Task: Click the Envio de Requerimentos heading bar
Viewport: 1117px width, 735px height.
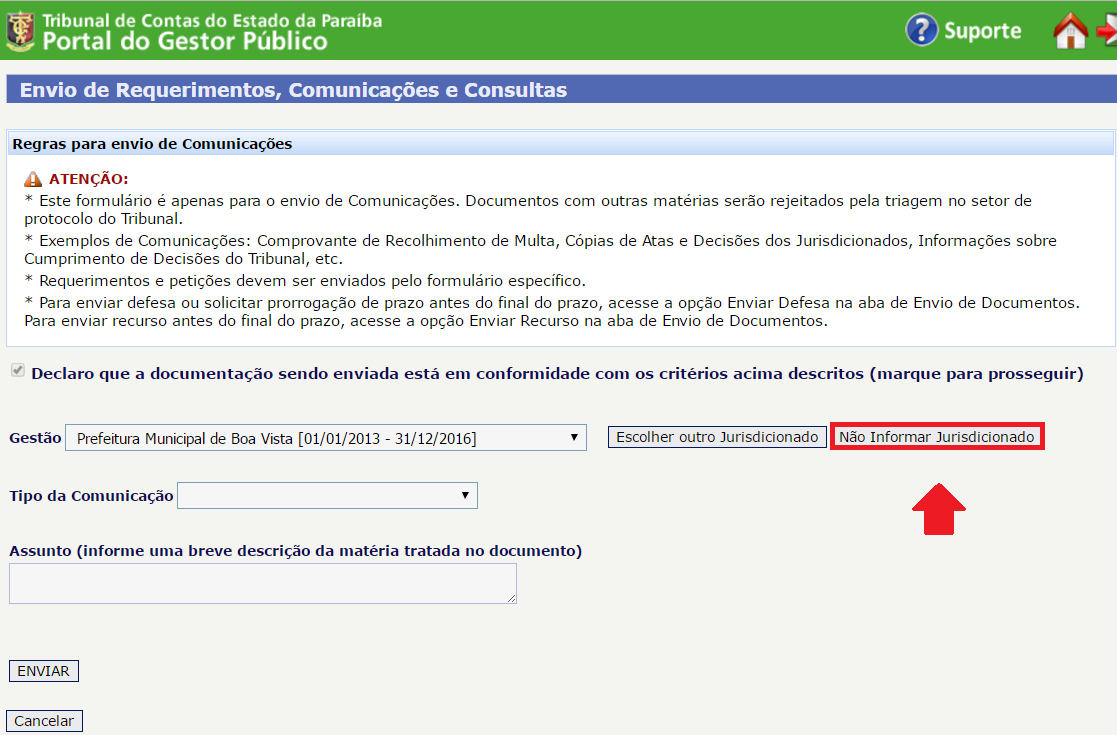Action: [293, 90]
